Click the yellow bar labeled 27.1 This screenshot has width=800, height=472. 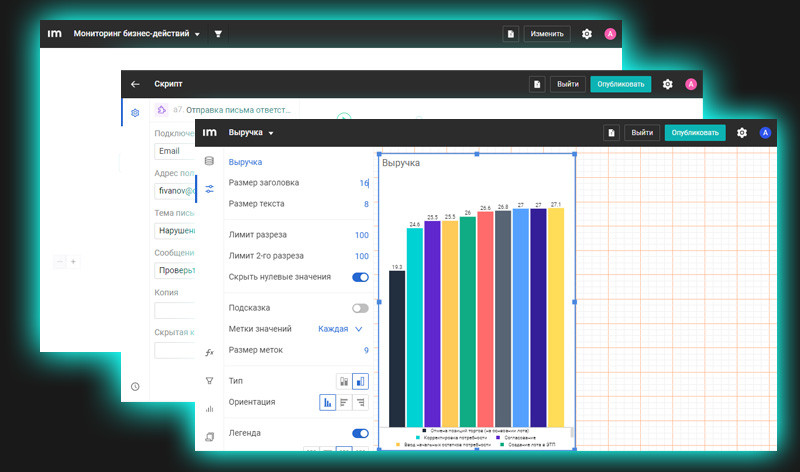pyautogui.click(x=556, y=317)
